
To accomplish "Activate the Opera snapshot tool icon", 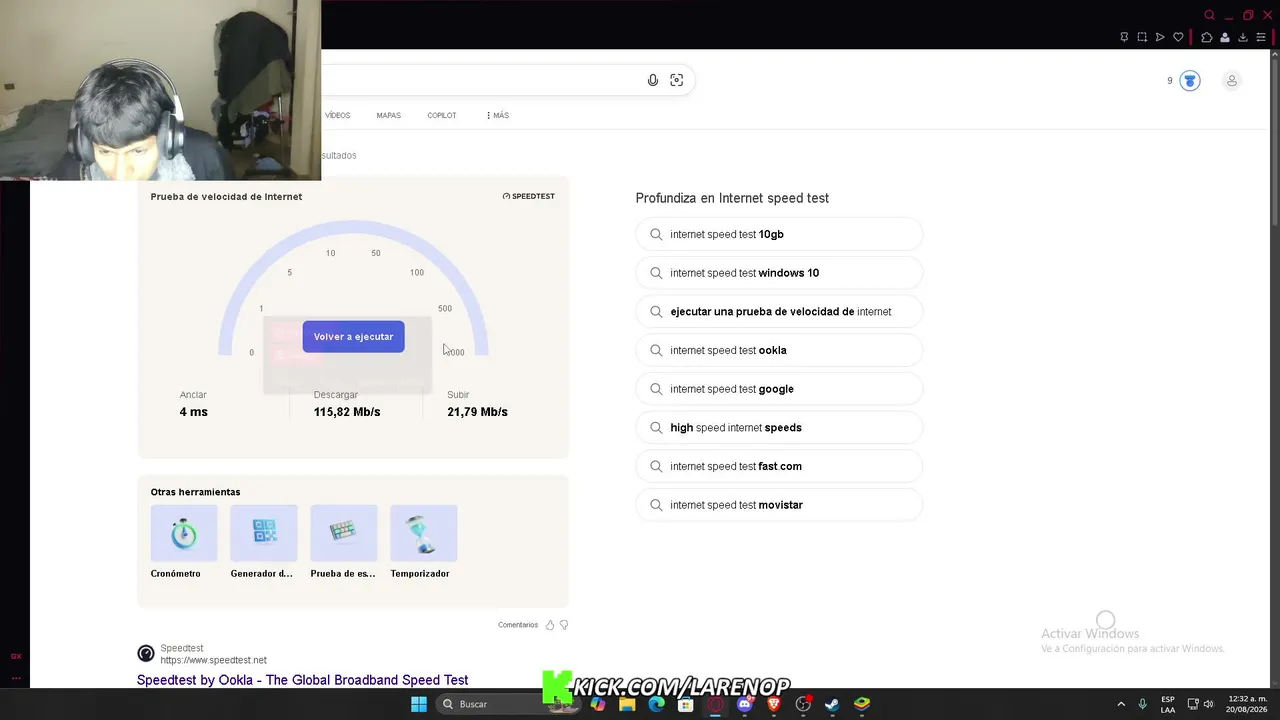I will click(1142, 37).
